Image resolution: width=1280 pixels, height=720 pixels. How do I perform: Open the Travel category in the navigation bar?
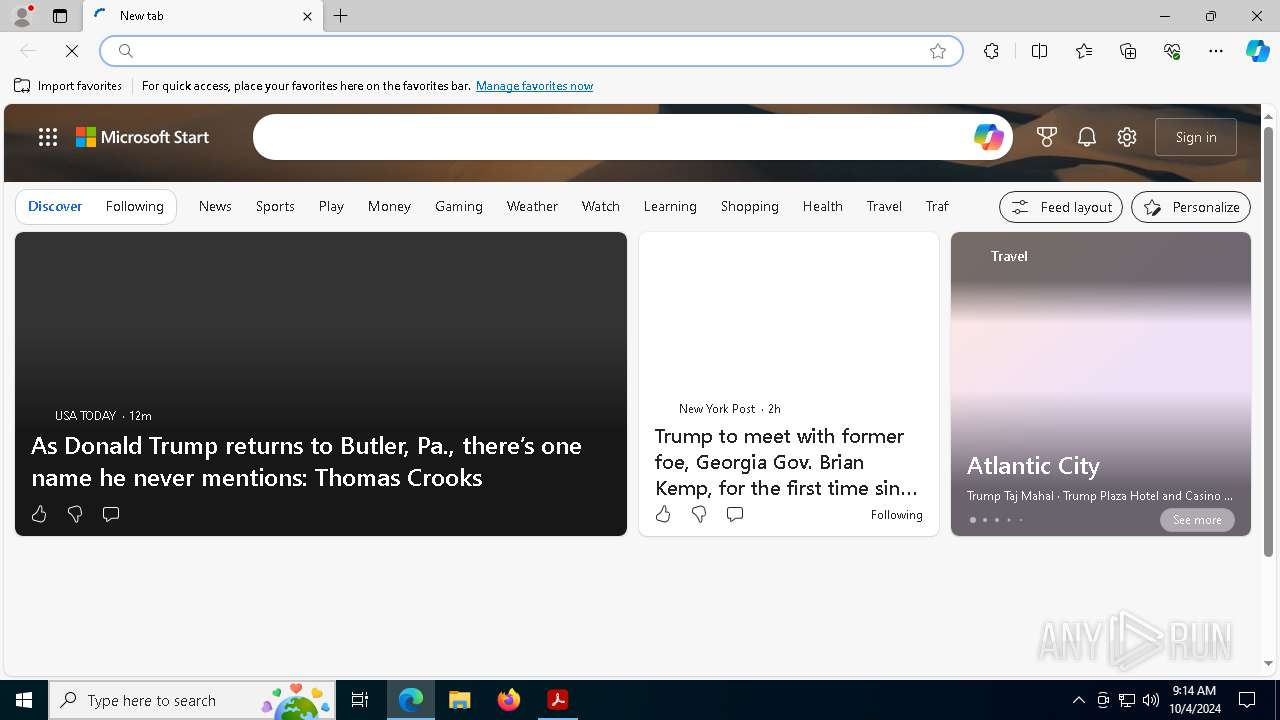click(884, 206)
